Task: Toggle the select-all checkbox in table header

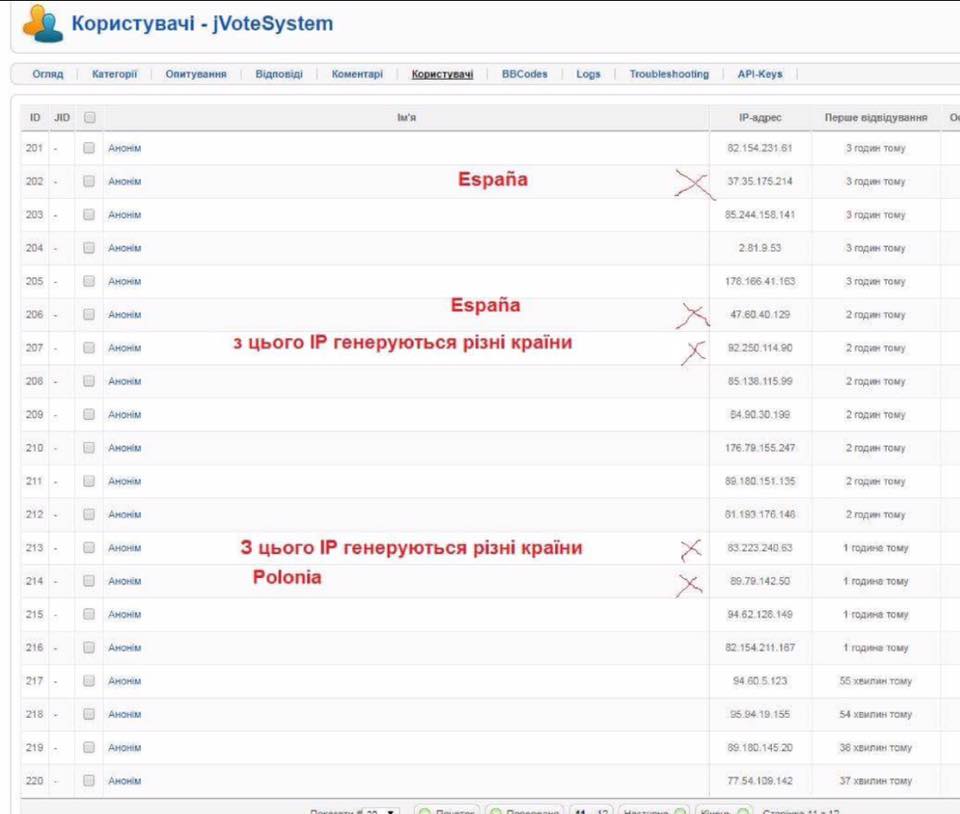Action: [x=89, y=118]
